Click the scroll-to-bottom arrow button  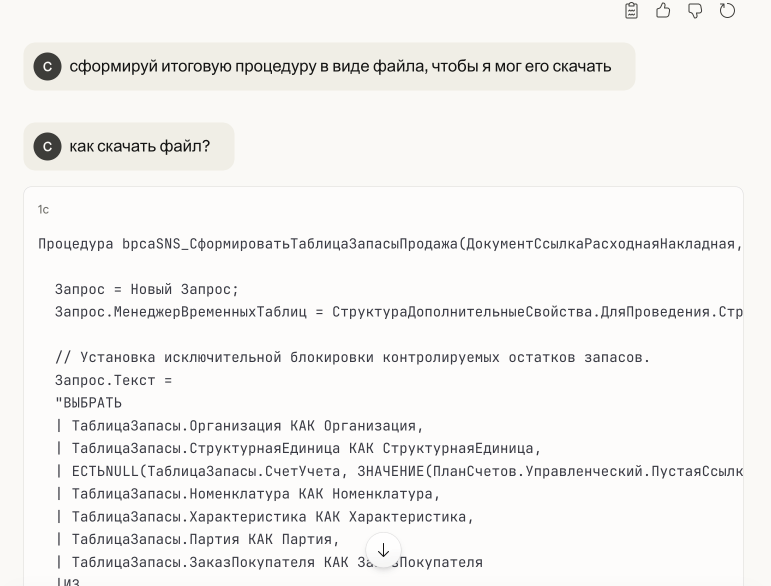pos(383,550)
